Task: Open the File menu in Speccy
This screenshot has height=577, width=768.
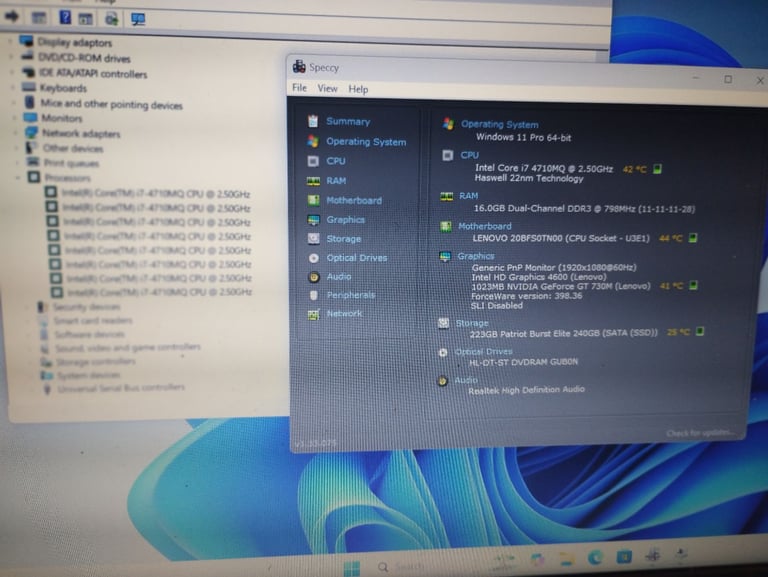Action: pos(299,88)
